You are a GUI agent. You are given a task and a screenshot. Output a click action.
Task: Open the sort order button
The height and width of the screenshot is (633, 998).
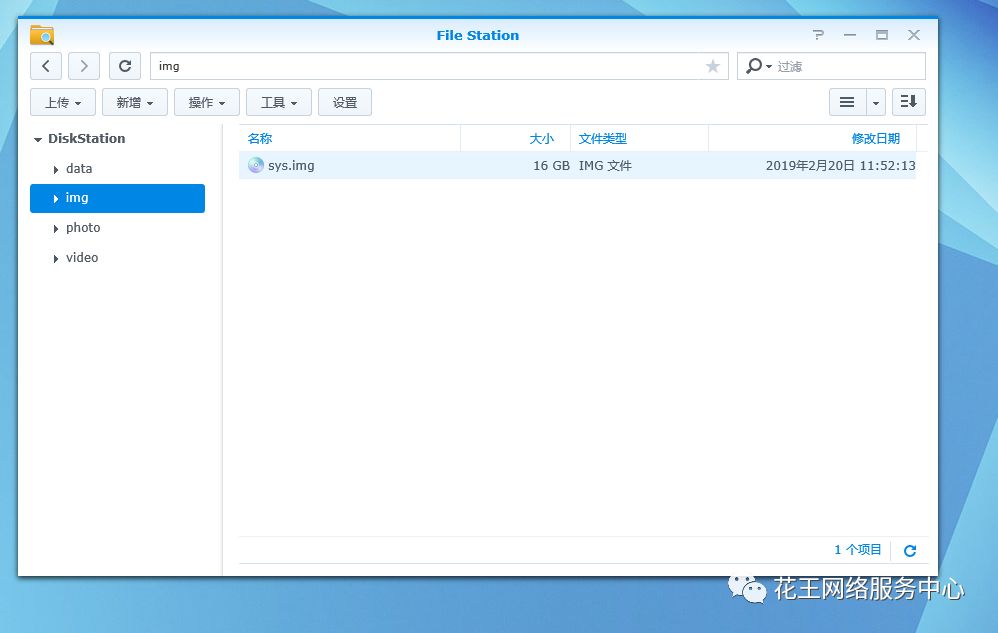point(909,102)
